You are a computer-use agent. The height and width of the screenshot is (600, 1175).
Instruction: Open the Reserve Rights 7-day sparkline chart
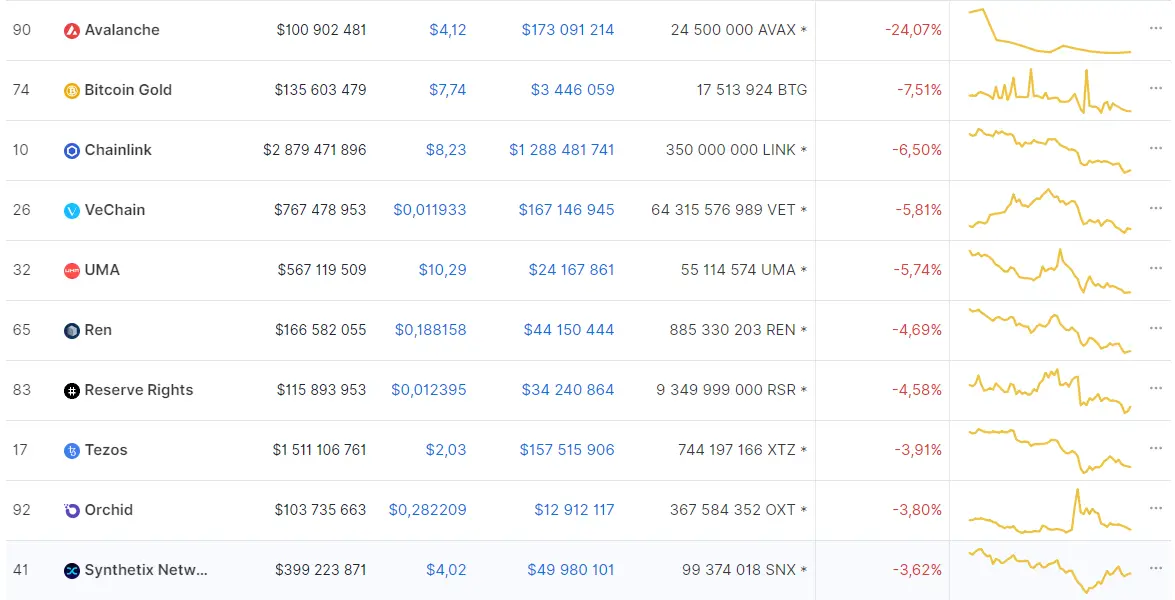pos(1050,390)
